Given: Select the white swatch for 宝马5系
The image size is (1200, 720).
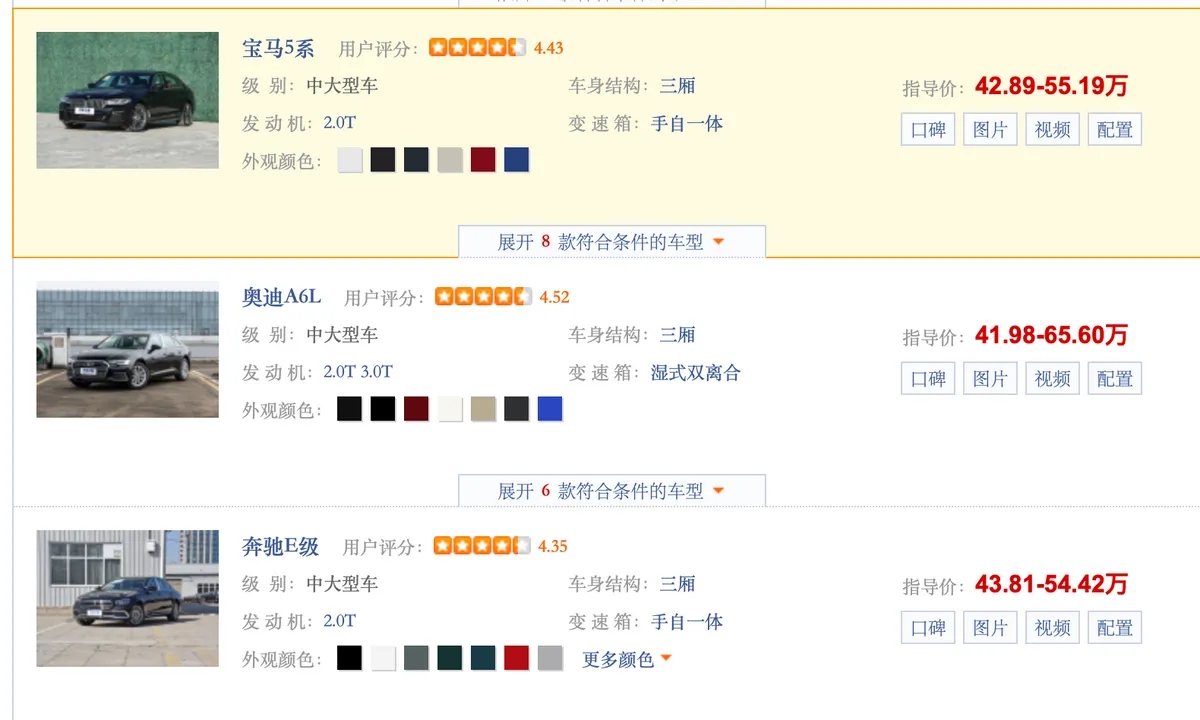Looking at the screenshot, I should pyautogui.click(x=350, y=160).
